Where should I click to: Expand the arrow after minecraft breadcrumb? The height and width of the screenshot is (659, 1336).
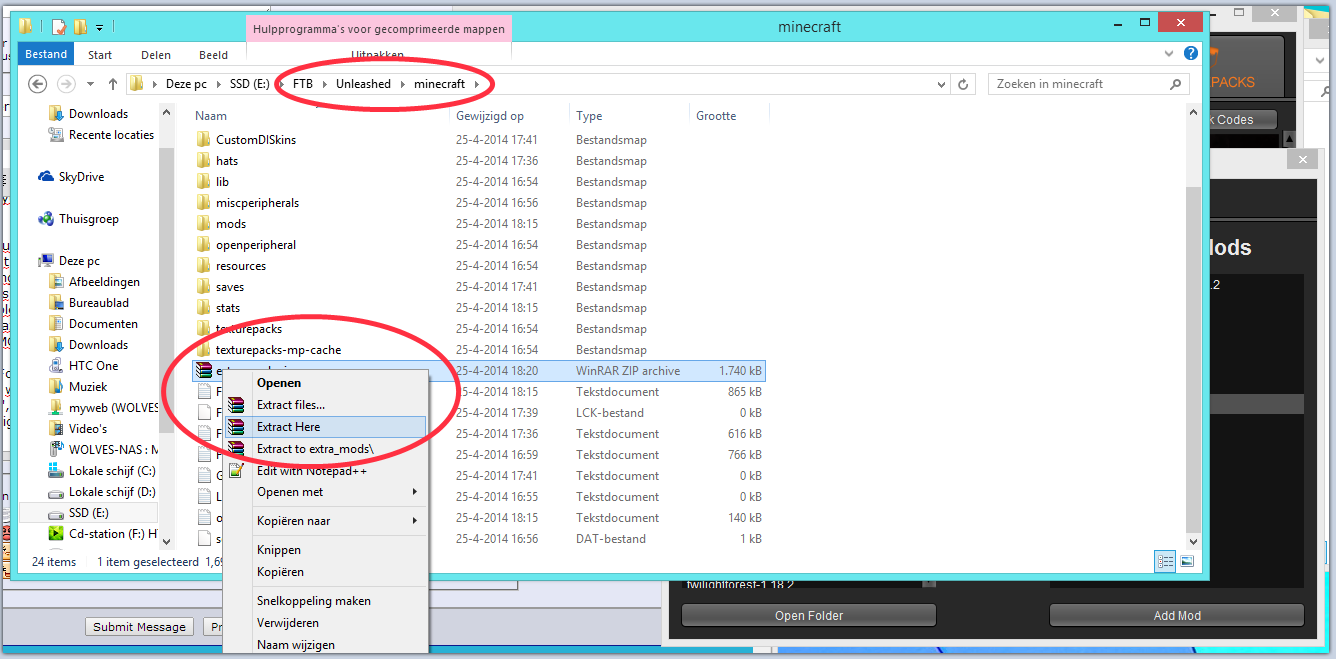pos(477,84)
